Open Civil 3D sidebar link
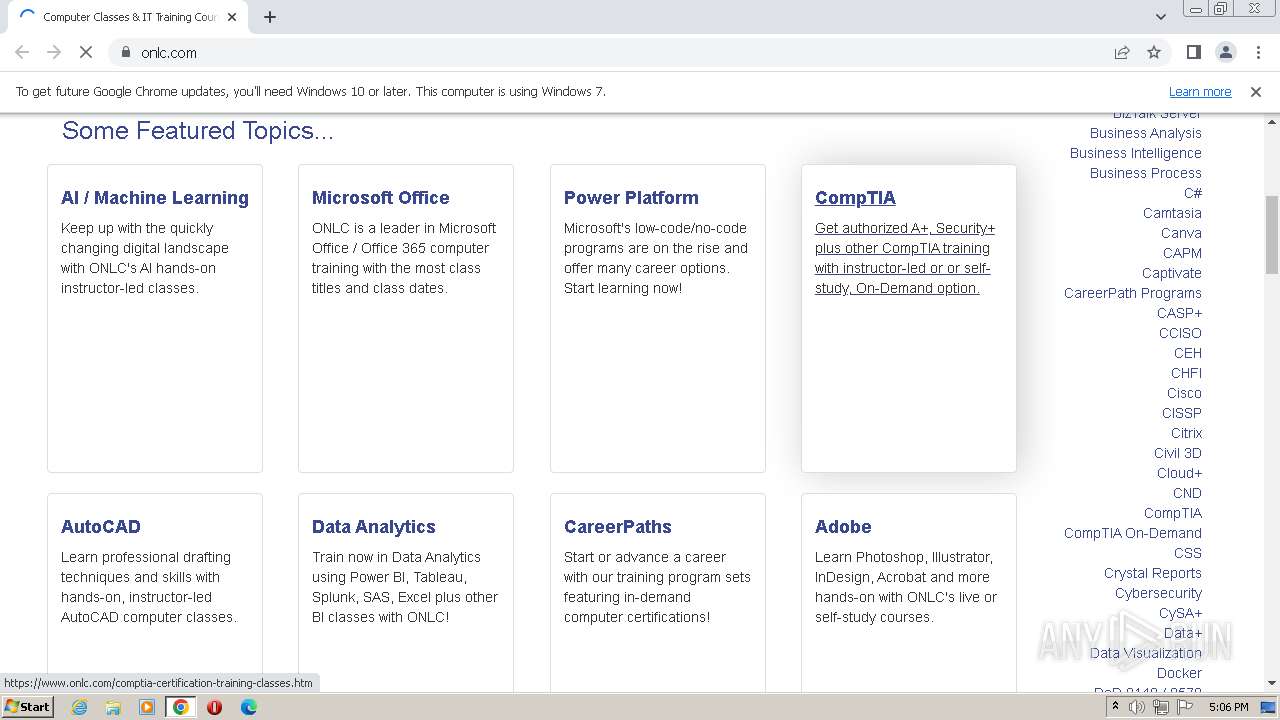 coord(1178,453)
